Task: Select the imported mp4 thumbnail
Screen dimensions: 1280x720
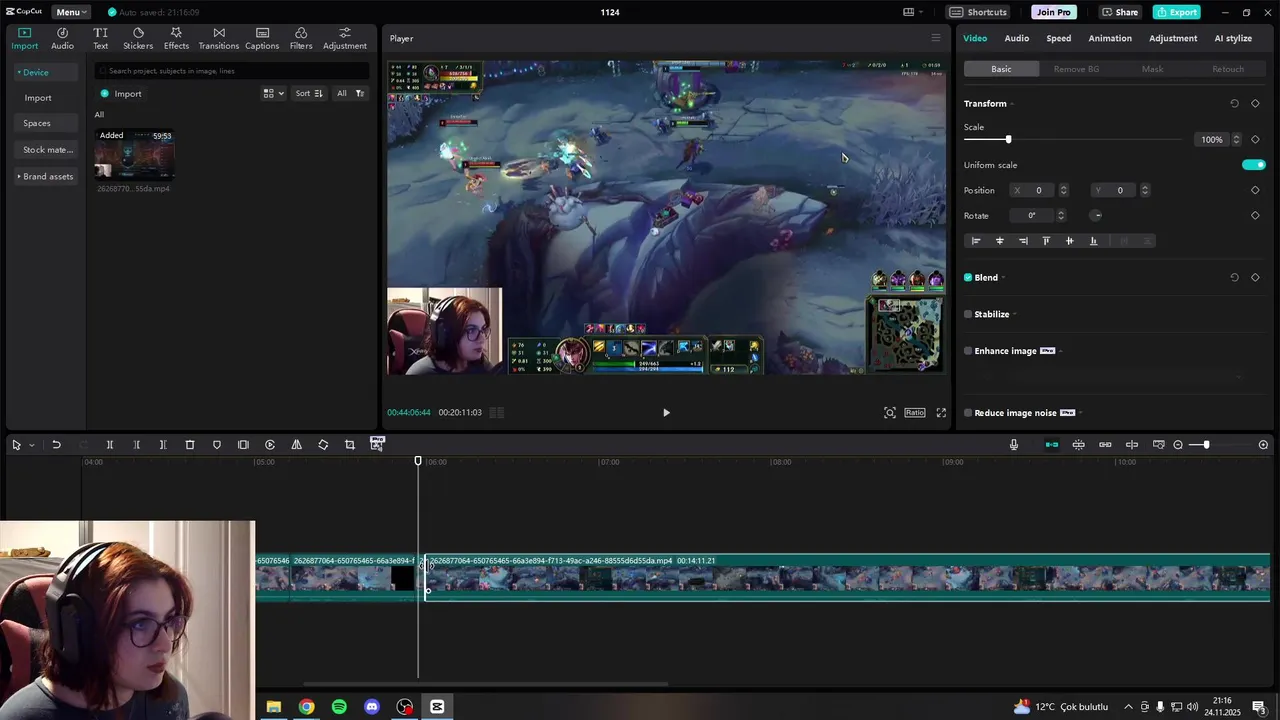Action: [134, 153]
